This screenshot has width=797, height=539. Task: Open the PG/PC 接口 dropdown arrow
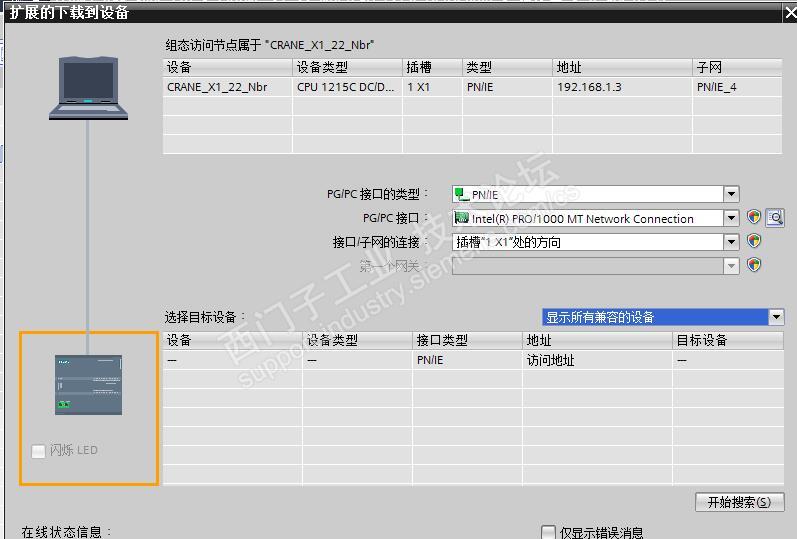(731, 218)
